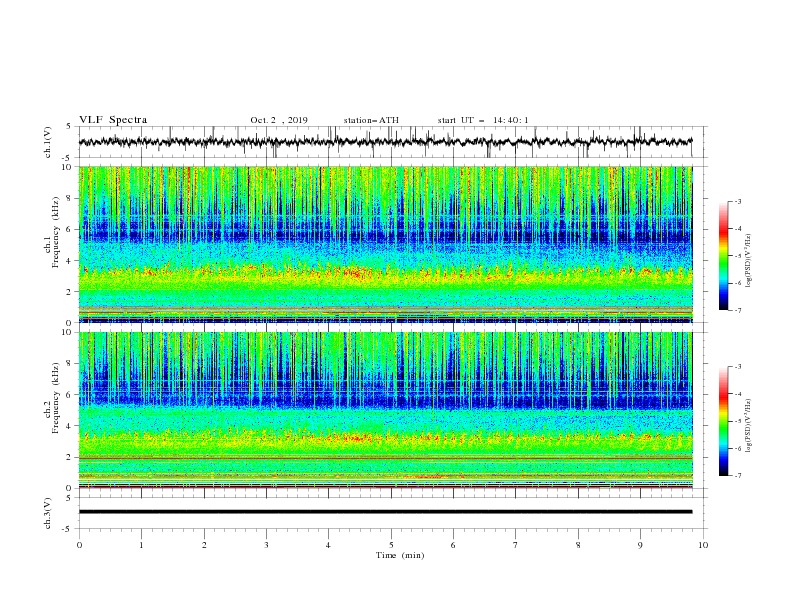Viewport: 792px width, 612px height.
Task: Click the "-7" value on ch.1 colorbar
Action: [x=737, y=310]
